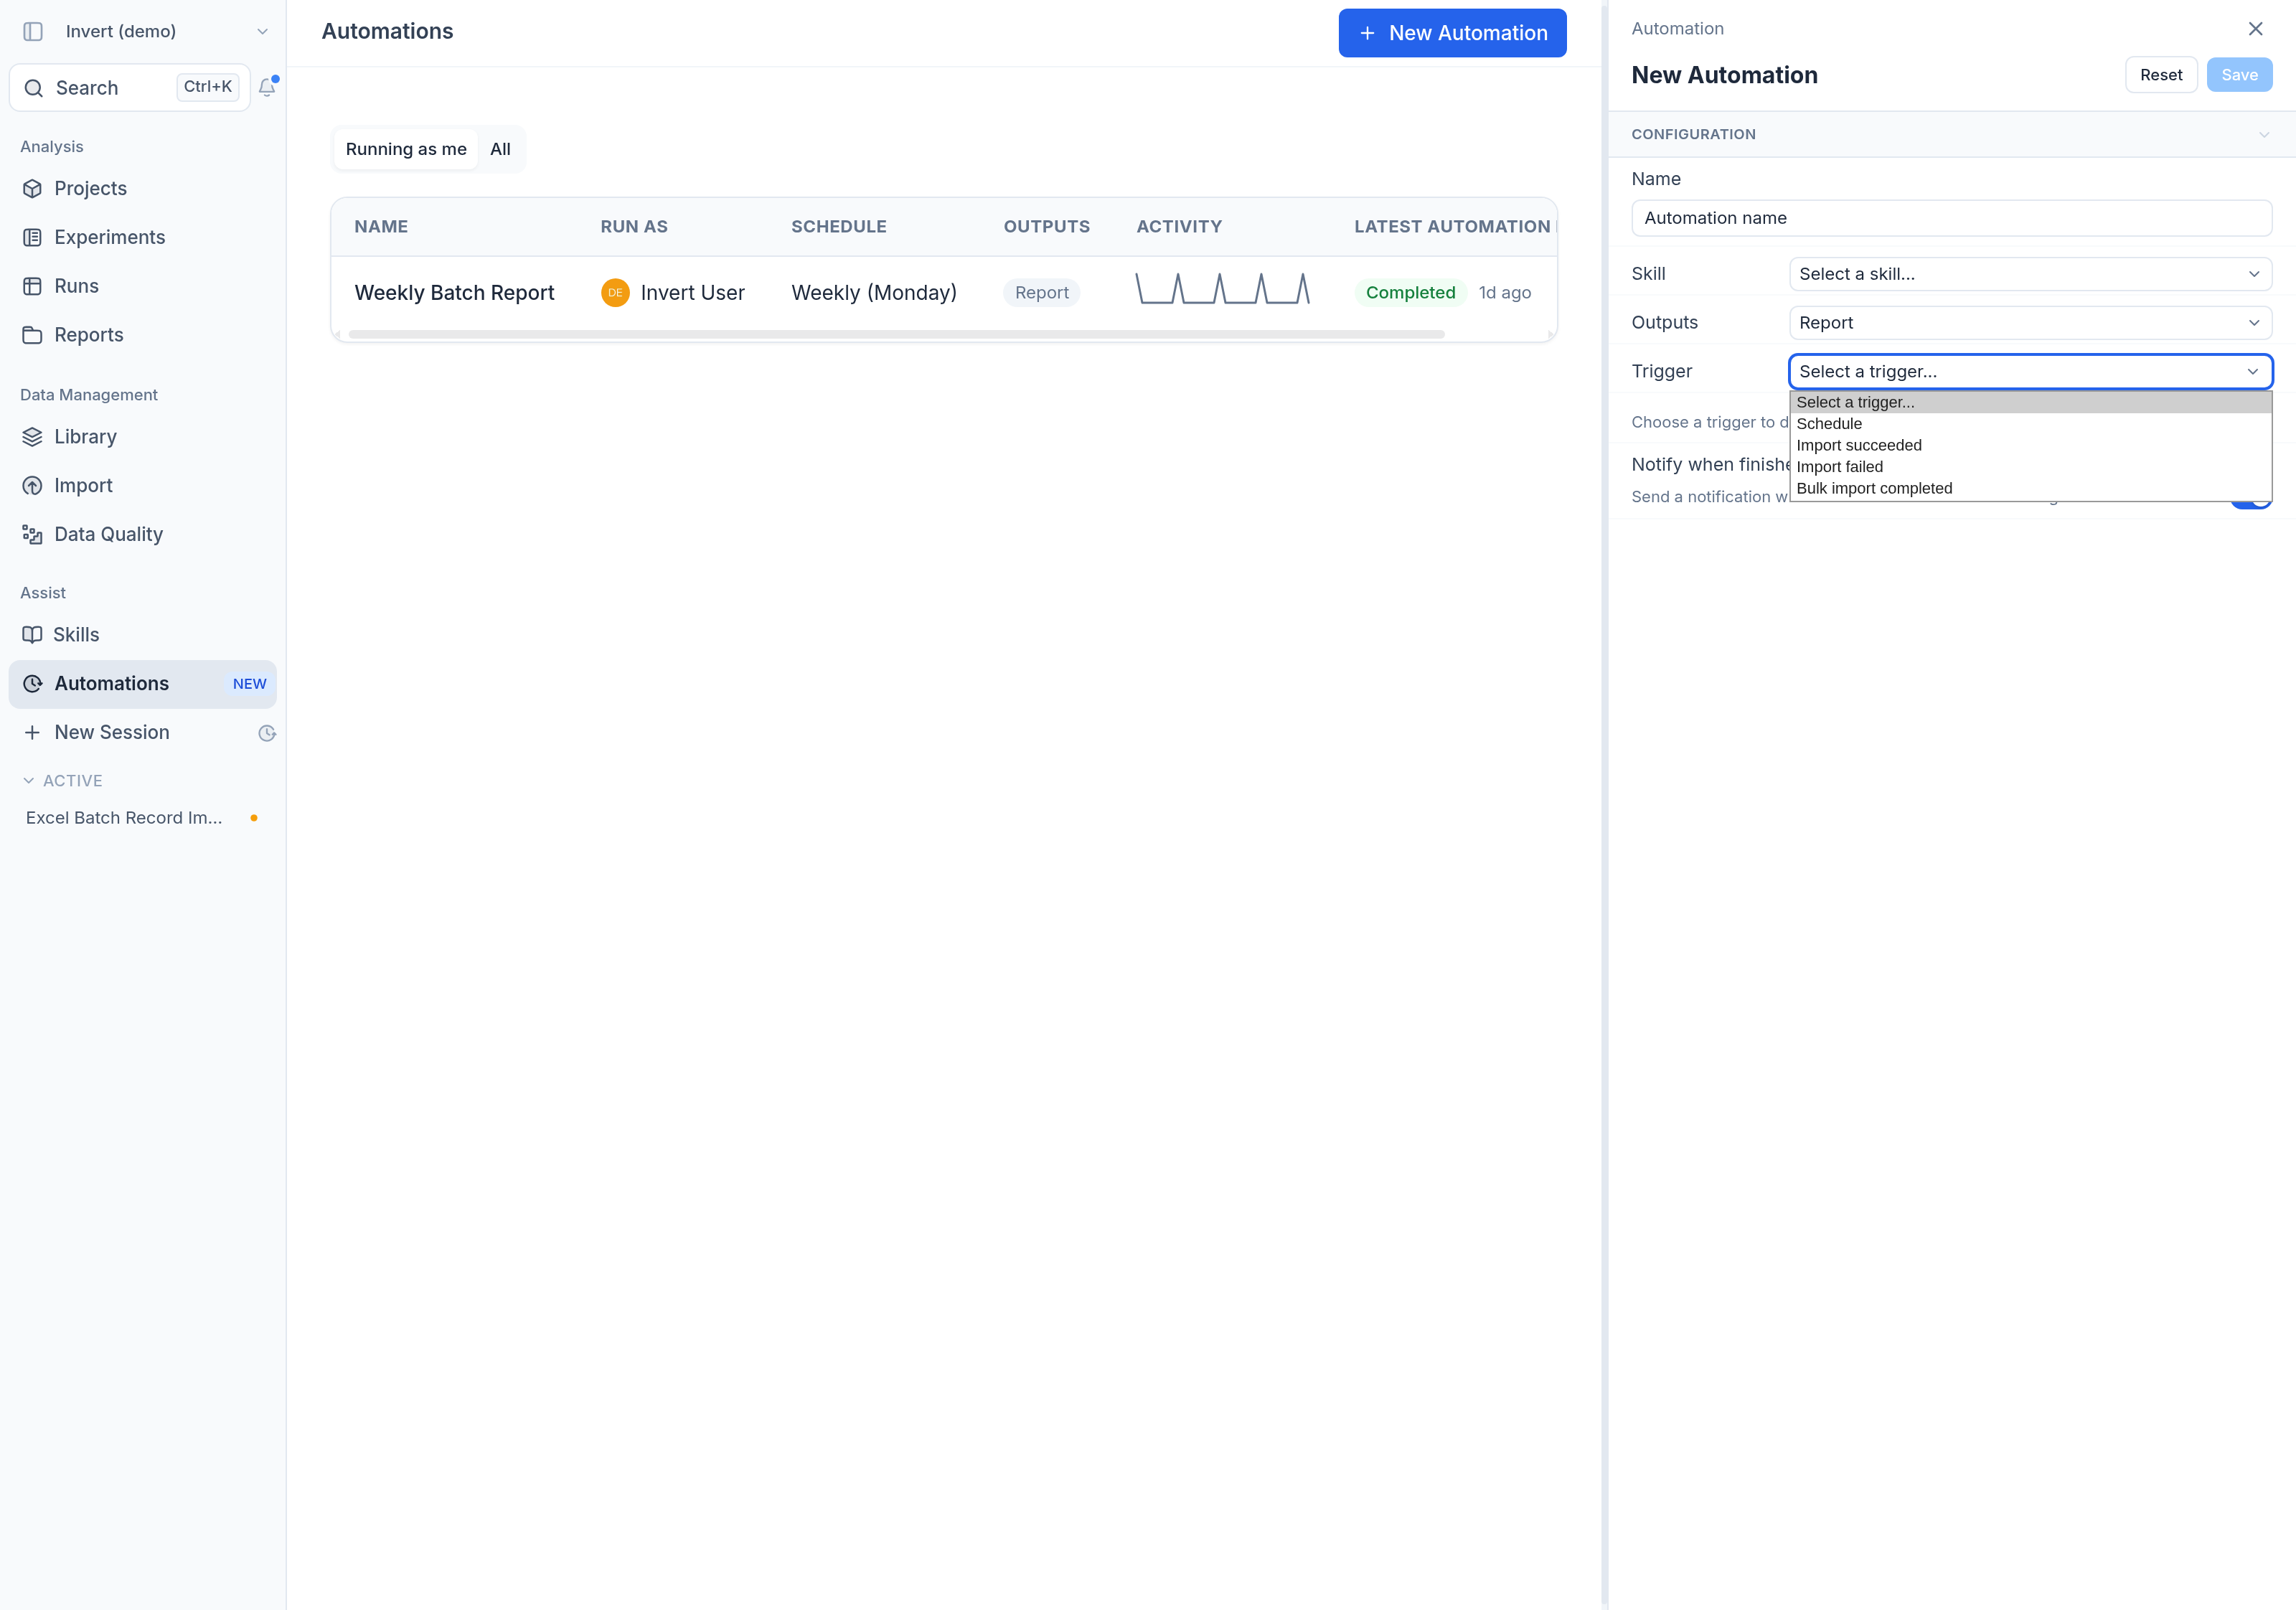Viewport: 2296px width, 1610px height.
Task: Click the Reset button
Action: (x=2161, y=75)
